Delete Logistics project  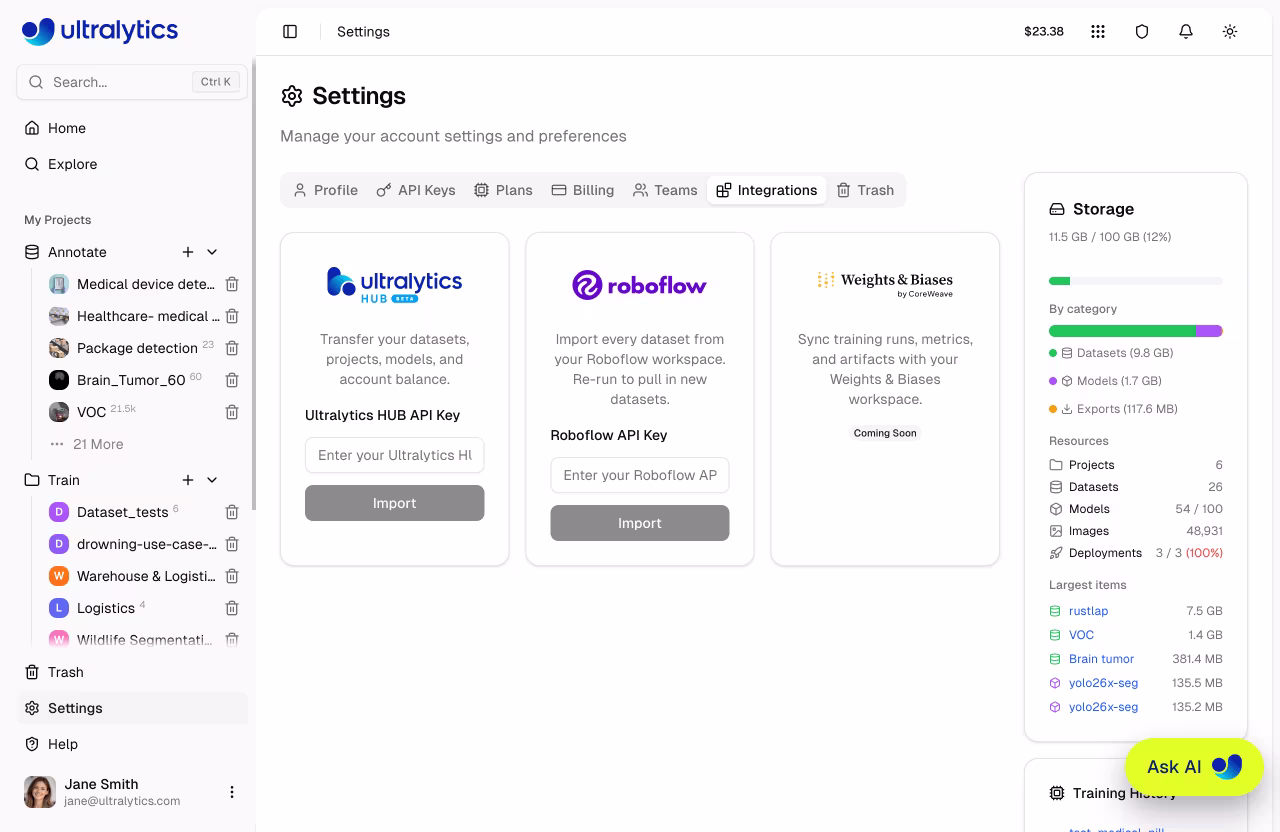click(232, 608)
